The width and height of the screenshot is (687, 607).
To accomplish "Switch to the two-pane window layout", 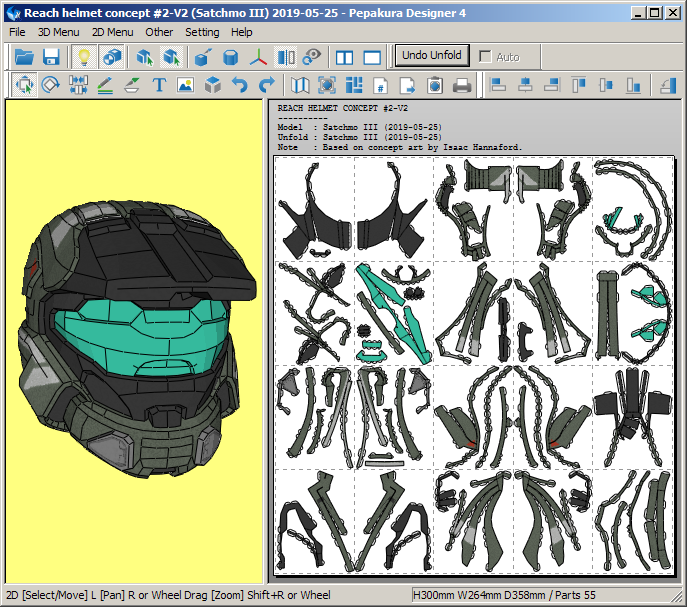I will [x=344, y=57].
